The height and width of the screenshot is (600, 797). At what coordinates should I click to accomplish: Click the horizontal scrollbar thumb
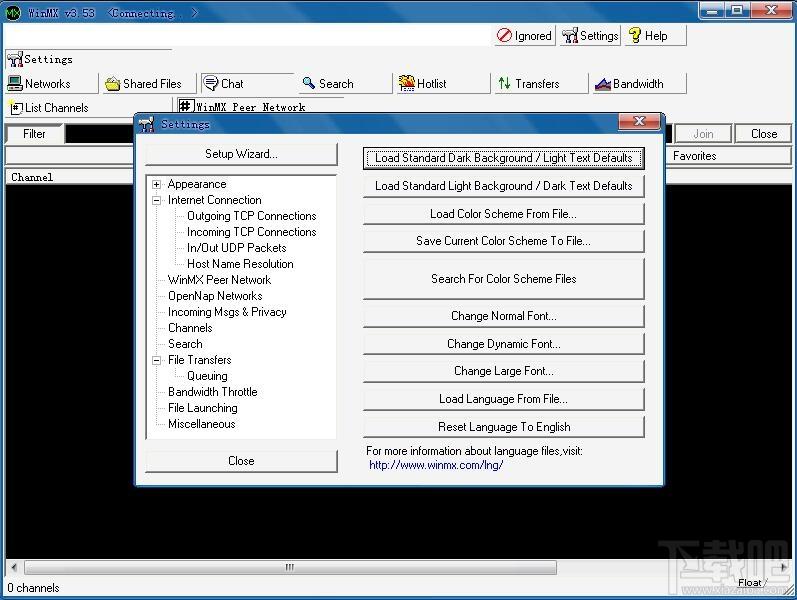pos(290,567)
